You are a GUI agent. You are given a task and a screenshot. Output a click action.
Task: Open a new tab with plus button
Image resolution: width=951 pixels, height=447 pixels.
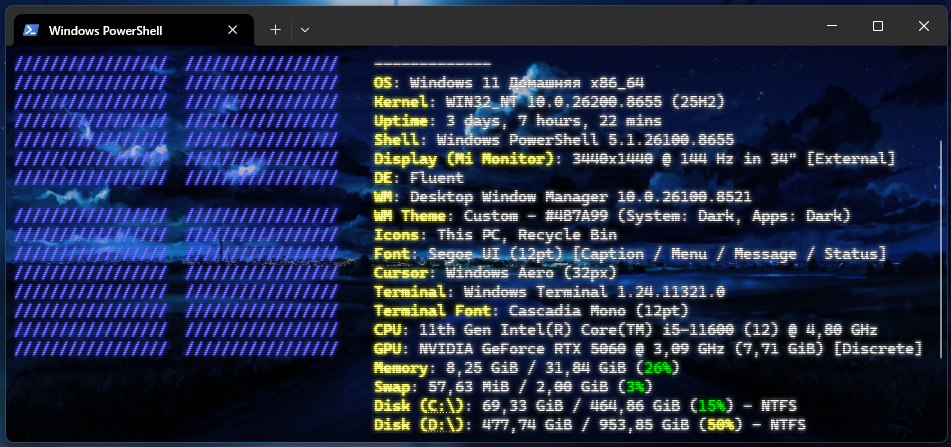(x=275, y=30)
